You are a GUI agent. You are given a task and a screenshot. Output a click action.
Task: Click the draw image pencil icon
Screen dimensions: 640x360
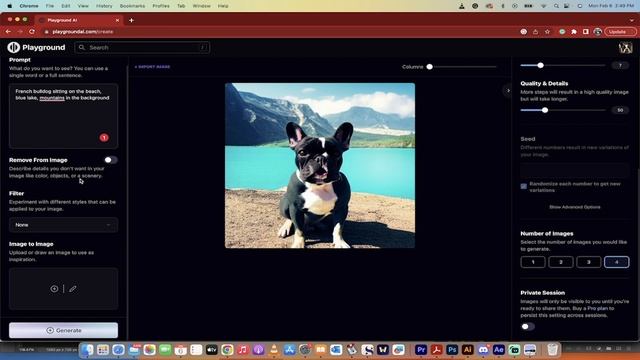(73, 289)
